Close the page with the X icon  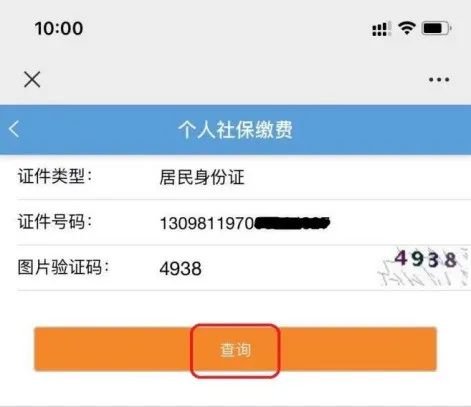click(x=32, y=79)
